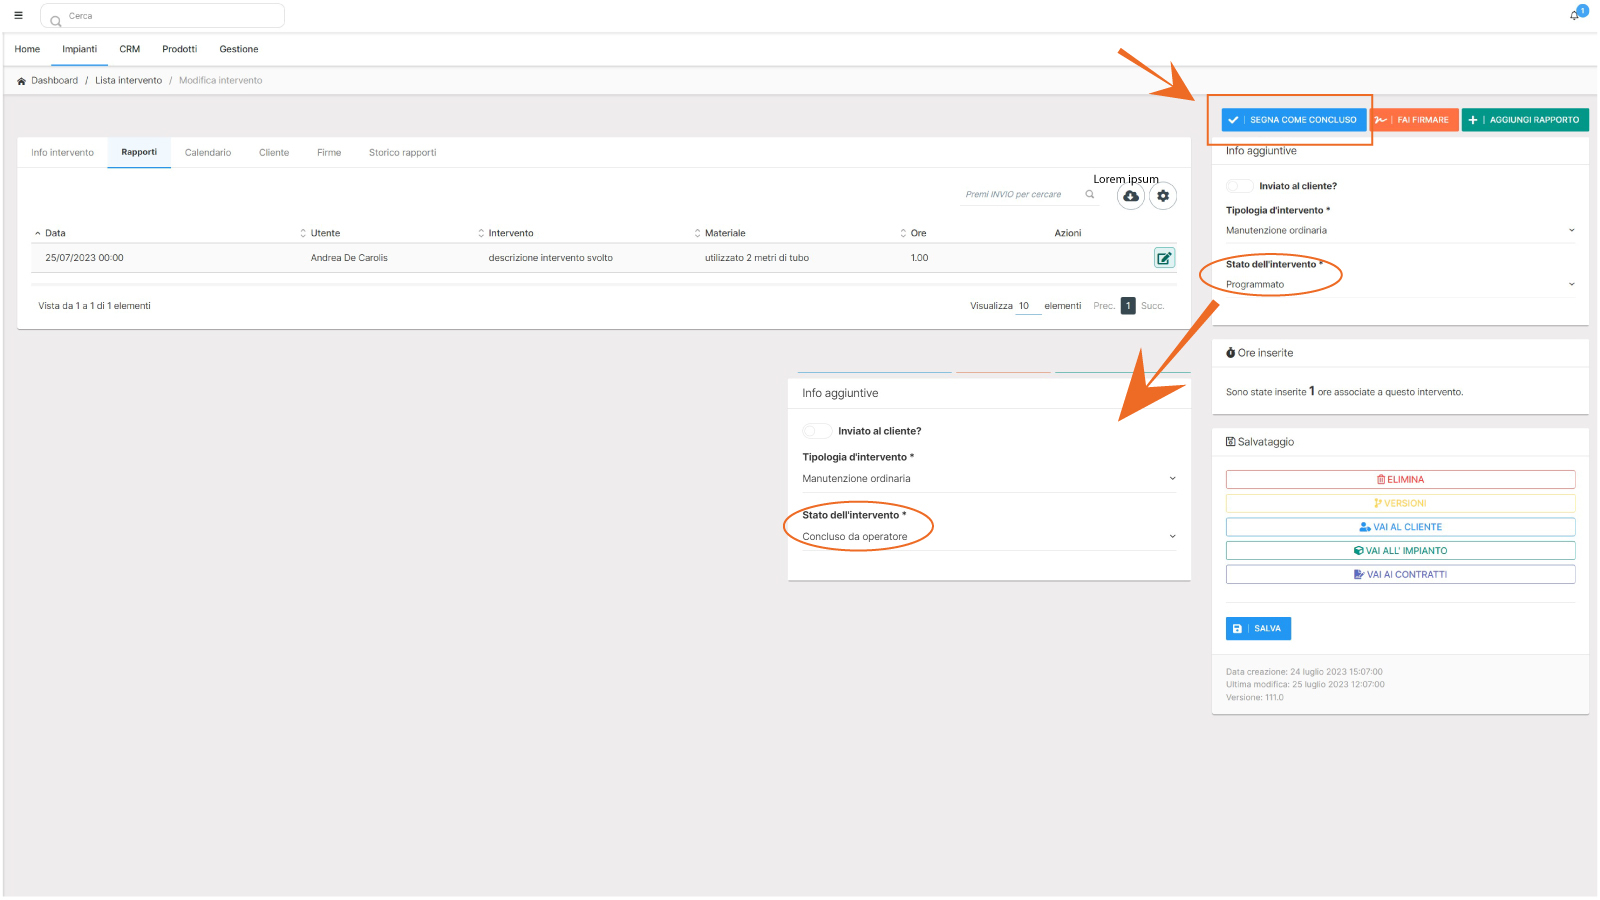Switch to the Calendario tab
Viewport: 1600px width, 900px height.
tap(208, 153)
